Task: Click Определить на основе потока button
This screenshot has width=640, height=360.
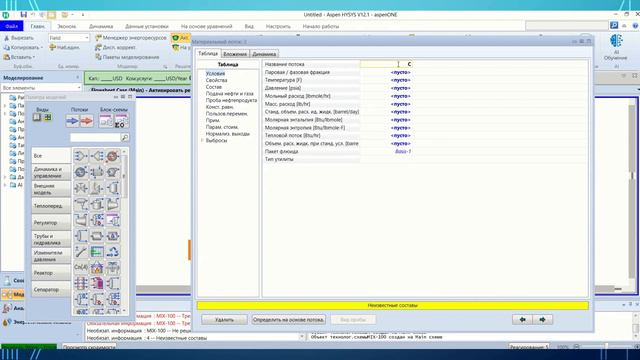Action: pos(289,320)
